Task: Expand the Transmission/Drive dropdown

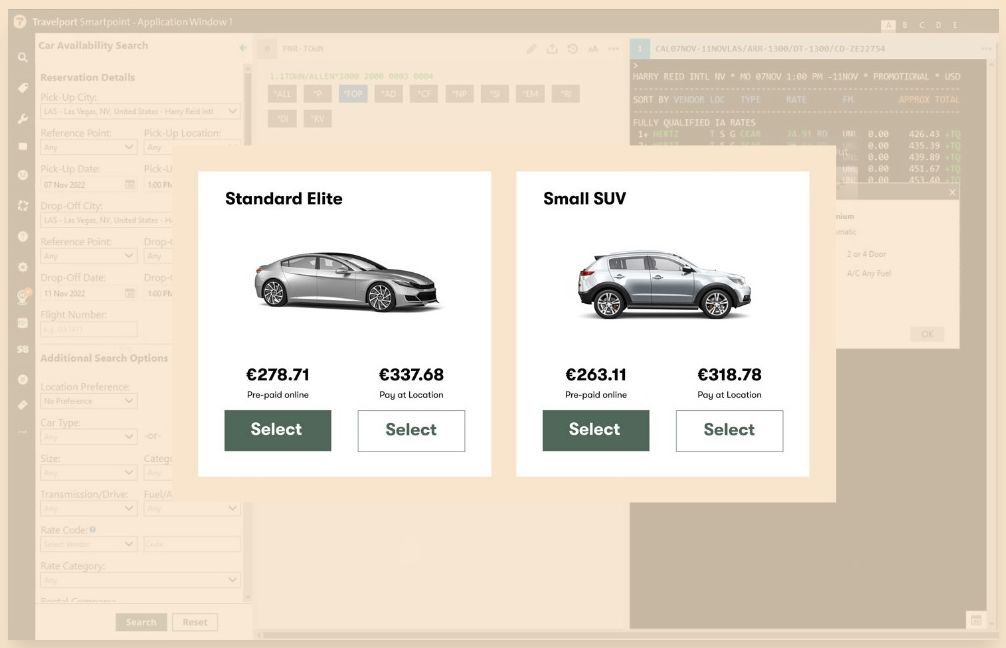Action: [89, 509]
